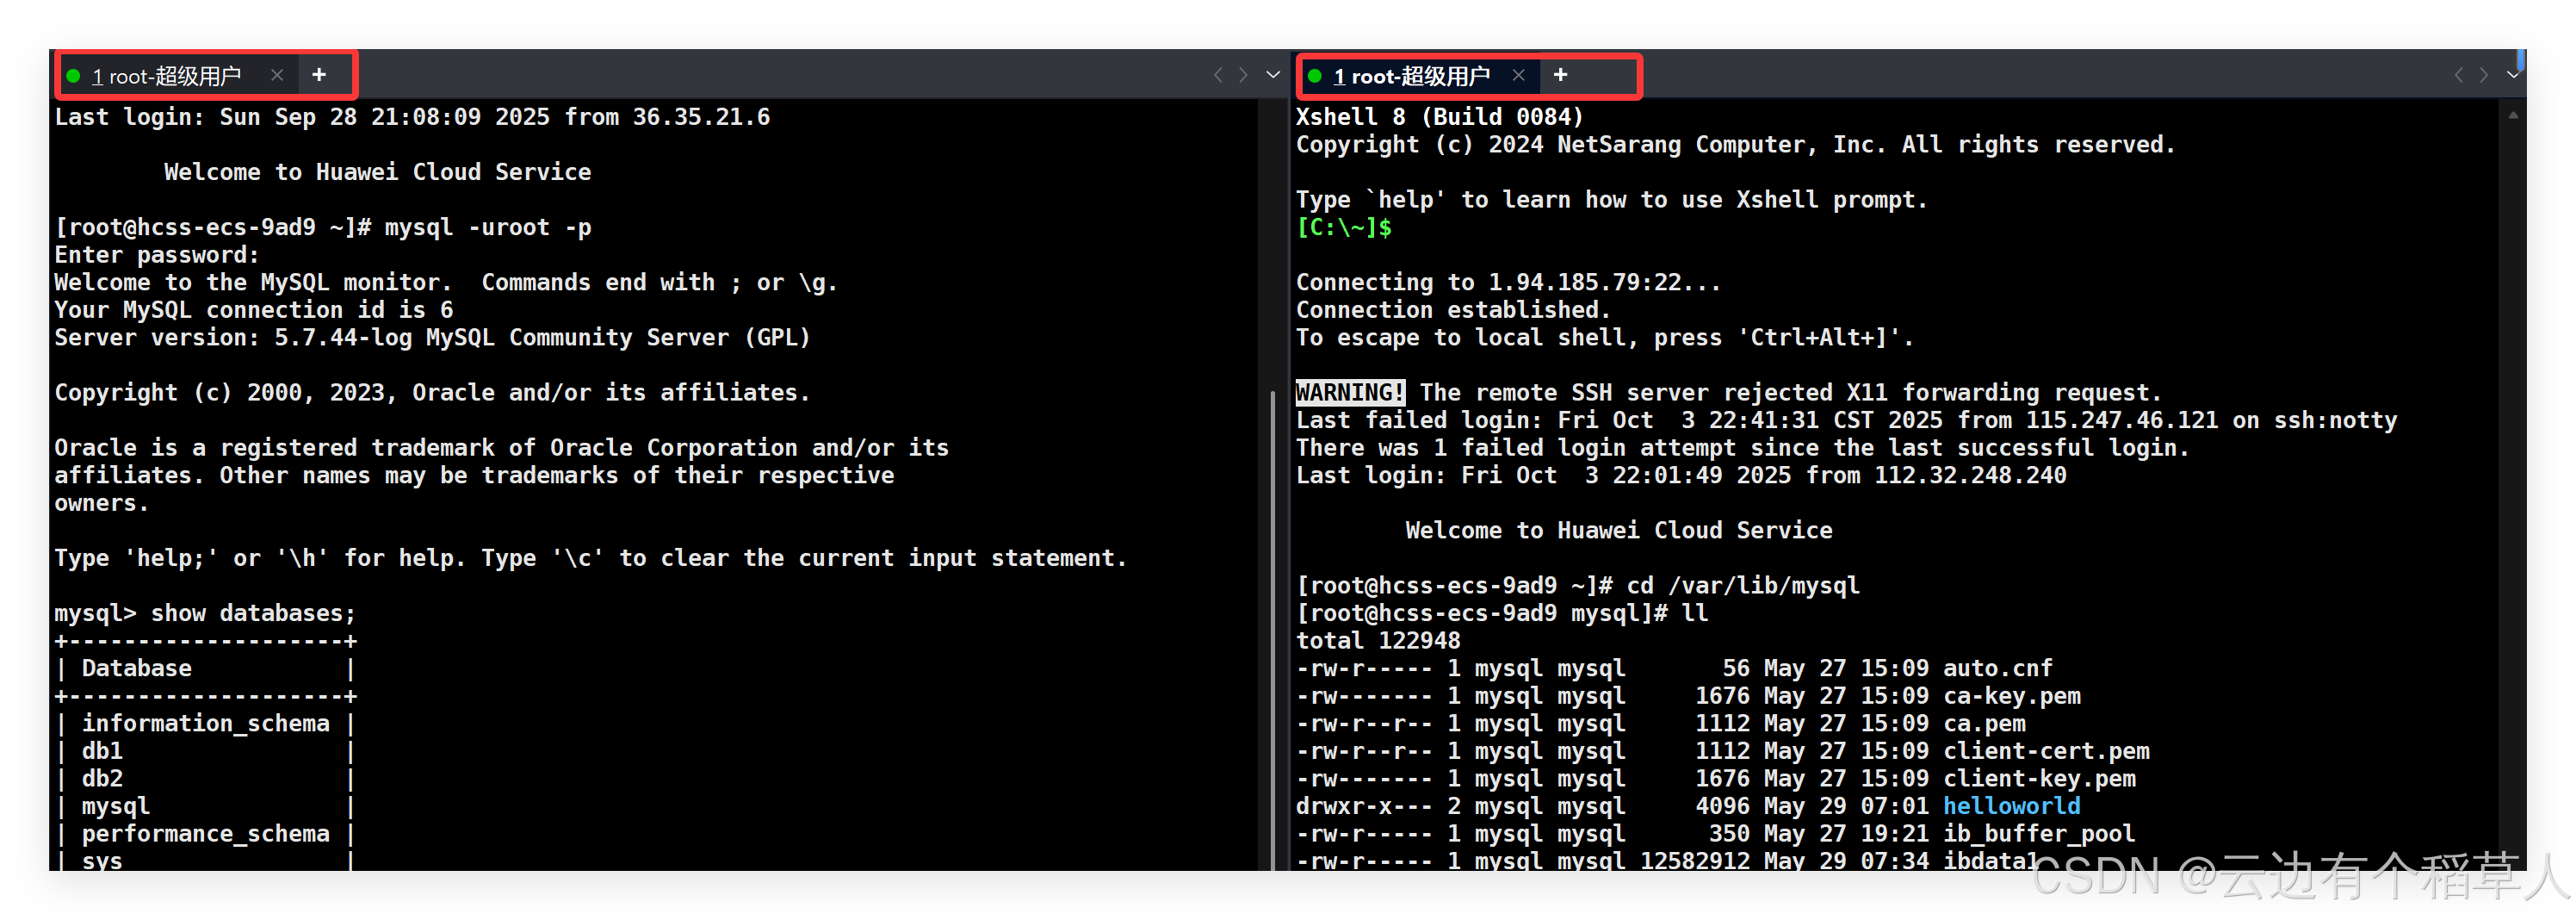
Task: Add a new tab in the right pane
Action: click(1560, 75)
